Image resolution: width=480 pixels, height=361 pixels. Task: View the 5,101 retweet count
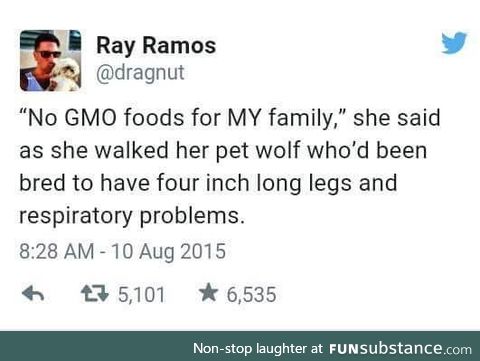(x=141, y=294)
